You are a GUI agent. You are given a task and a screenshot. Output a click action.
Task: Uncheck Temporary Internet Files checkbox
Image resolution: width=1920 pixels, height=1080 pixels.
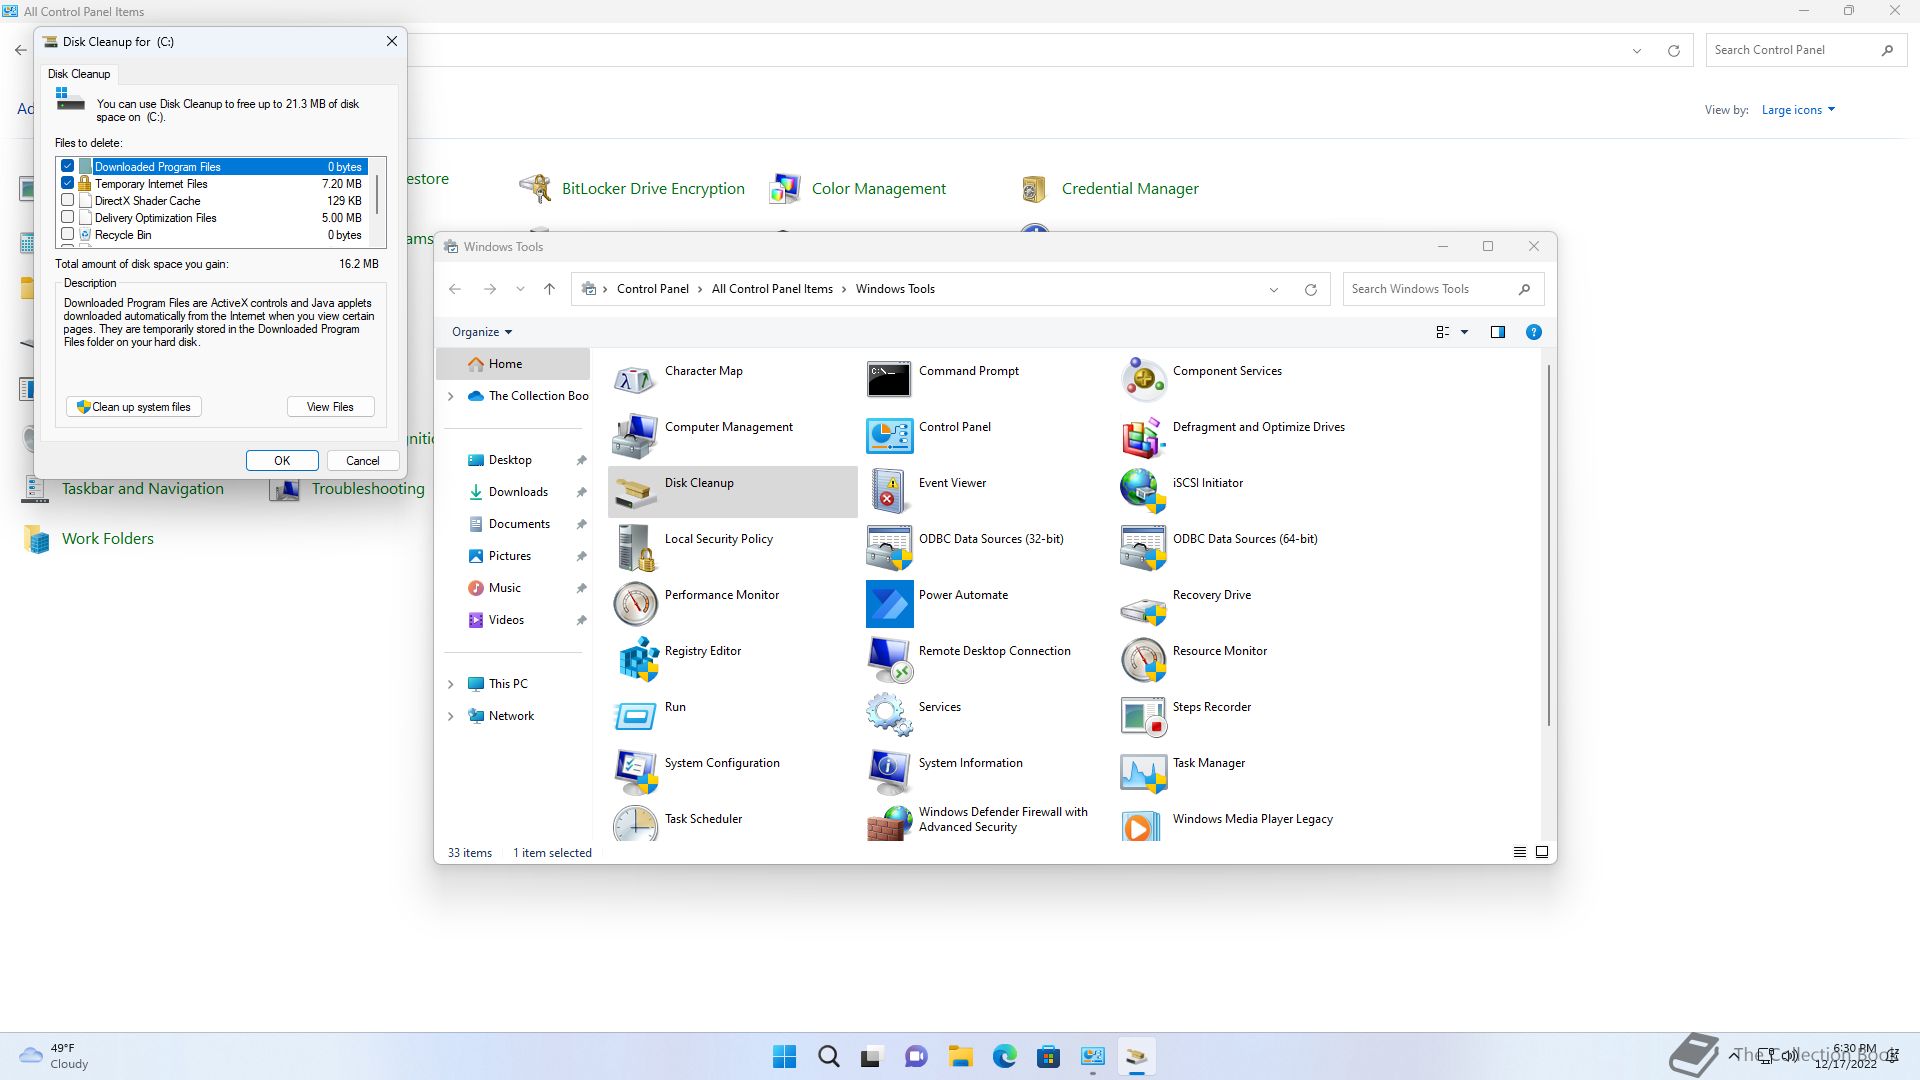(68, 183)
